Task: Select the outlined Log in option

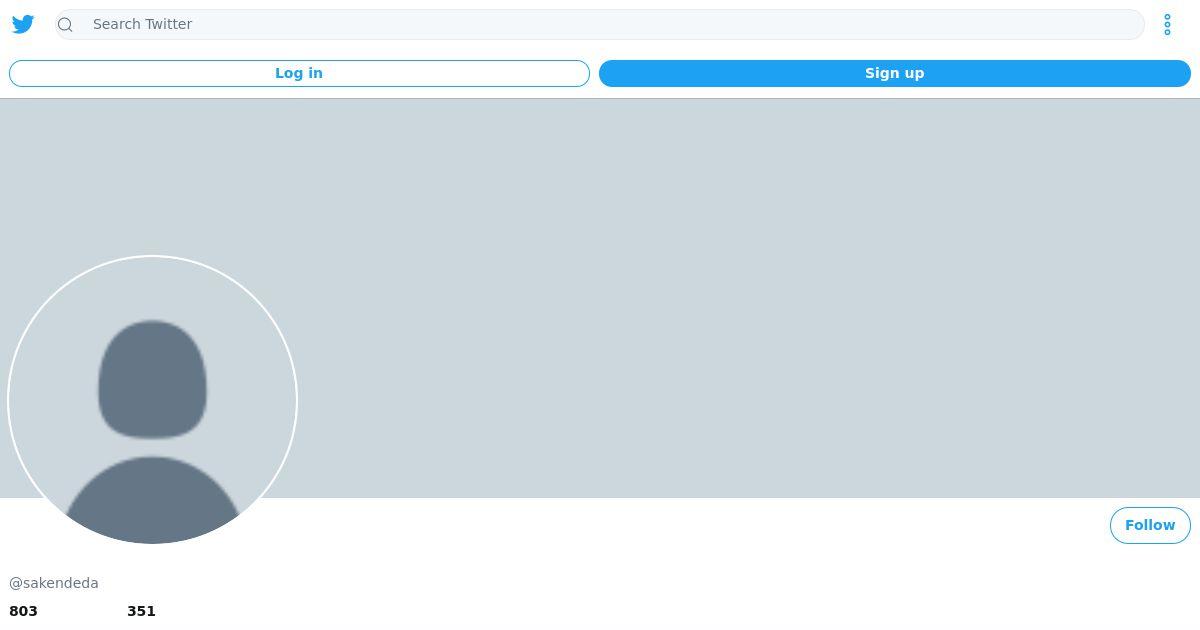Action: click(x=299, y=73)
